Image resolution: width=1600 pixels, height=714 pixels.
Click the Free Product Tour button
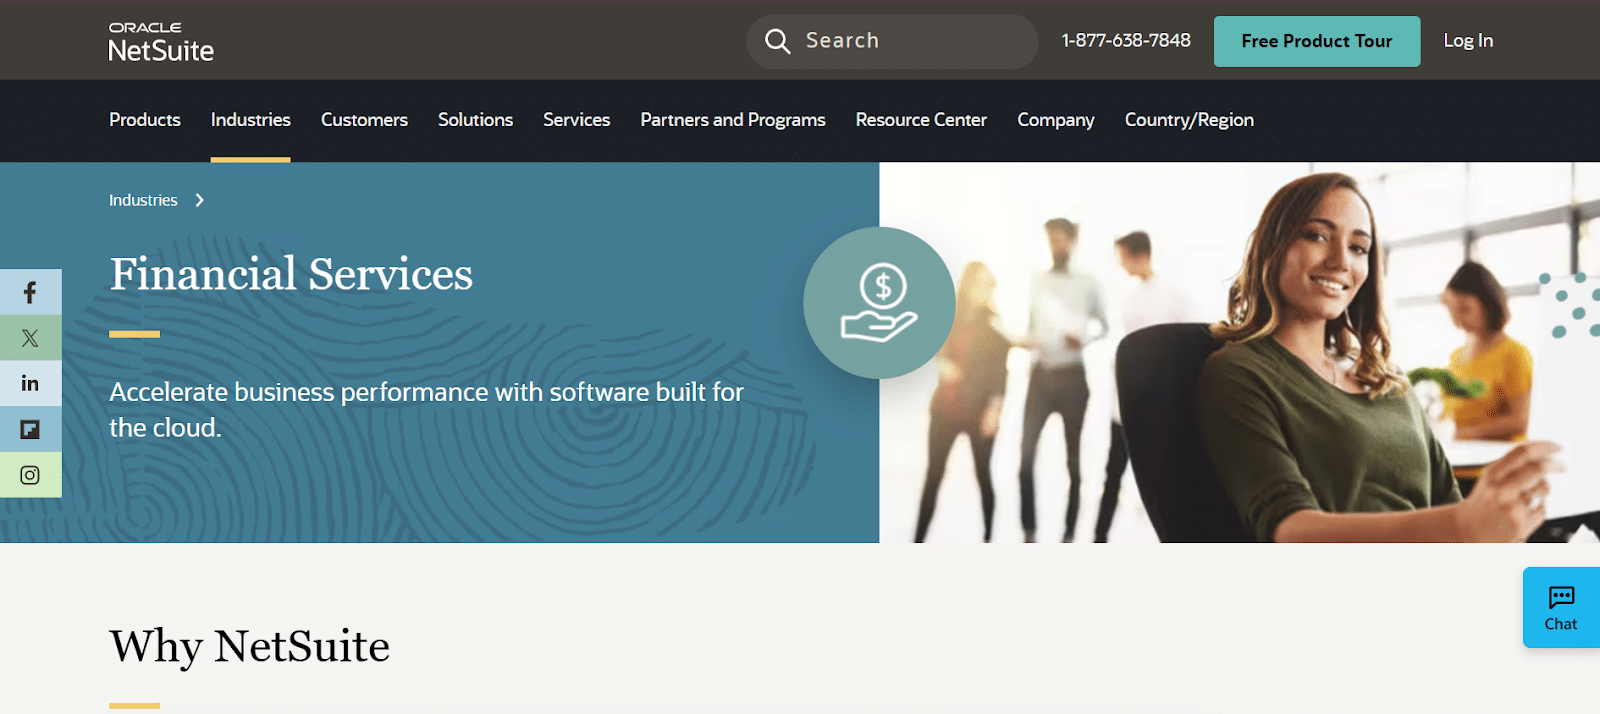[x=1316, y=41]
